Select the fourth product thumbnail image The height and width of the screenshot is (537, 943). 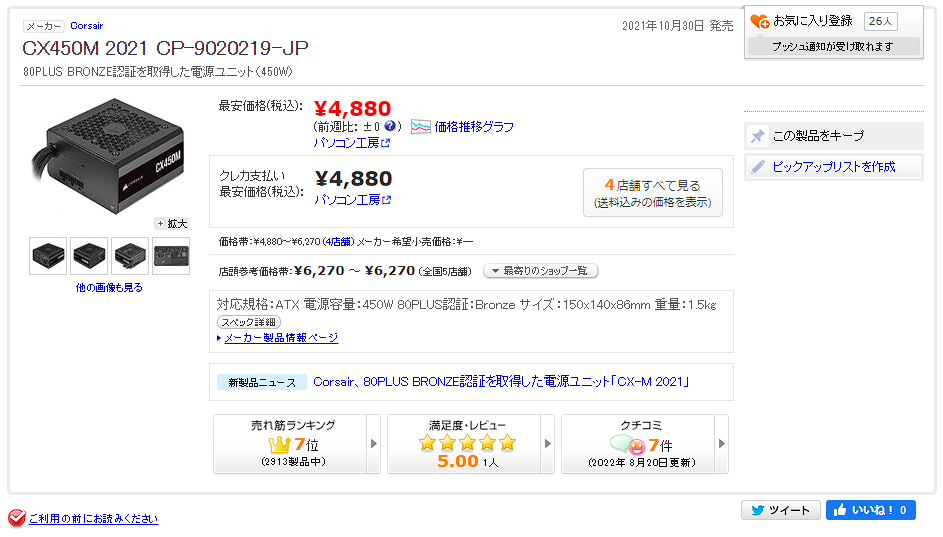171,256
